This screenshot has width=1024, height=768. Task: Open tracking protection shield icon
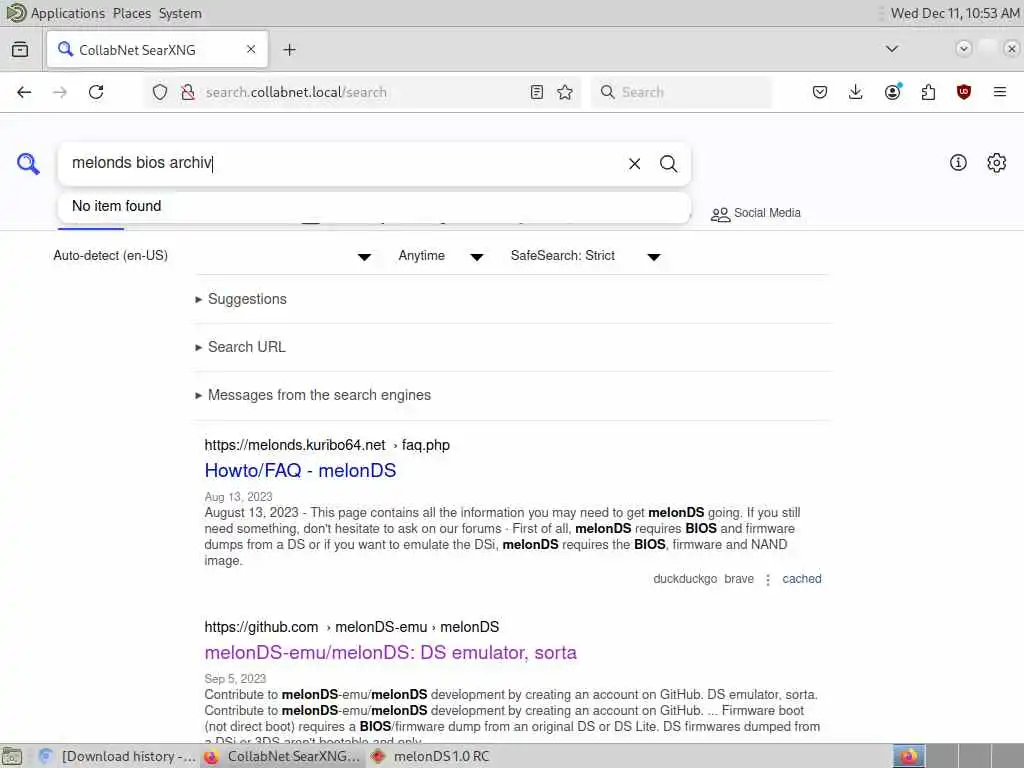160,92
